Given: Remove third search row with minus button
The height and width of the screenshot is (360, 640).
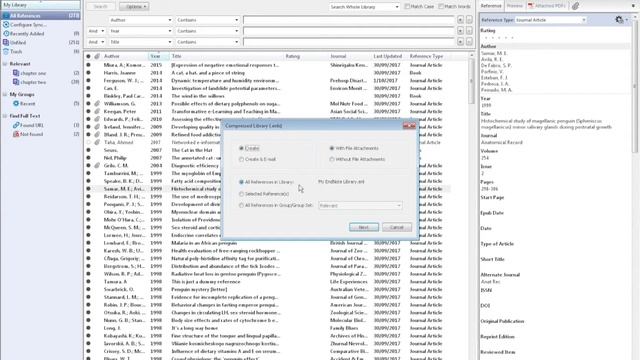Looking at the screenshot, I should [x=469, y=42].
